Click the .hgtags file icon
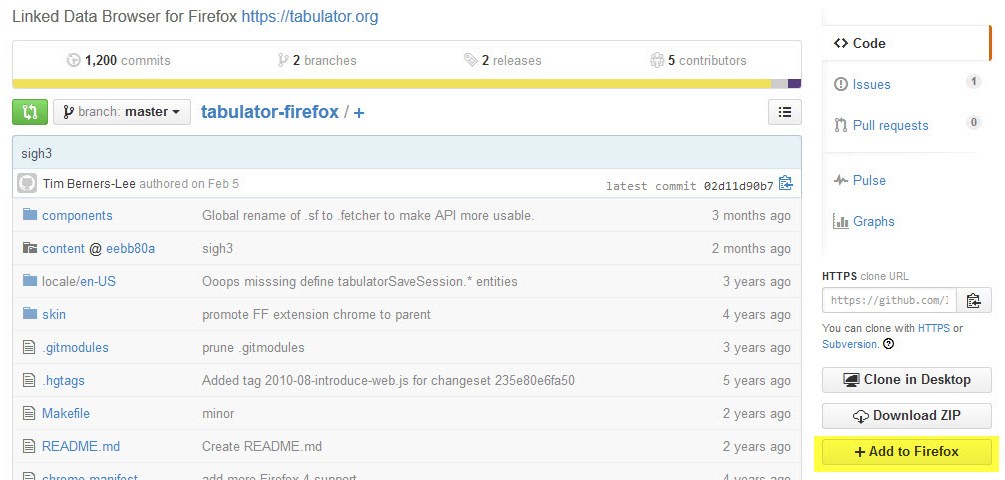1005x480 pixels. pyautogui.click(x=29, y=380)
